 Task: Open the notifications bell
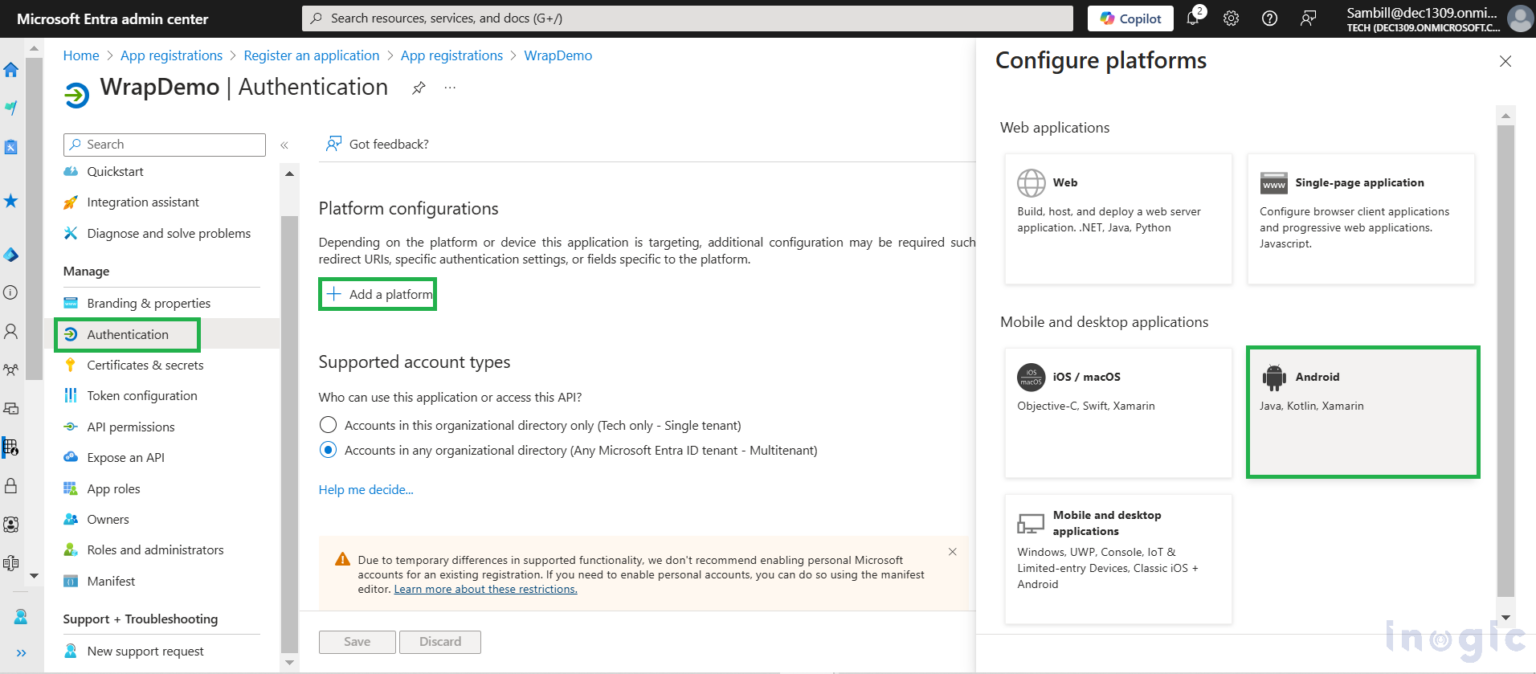tap(1194, 18)
